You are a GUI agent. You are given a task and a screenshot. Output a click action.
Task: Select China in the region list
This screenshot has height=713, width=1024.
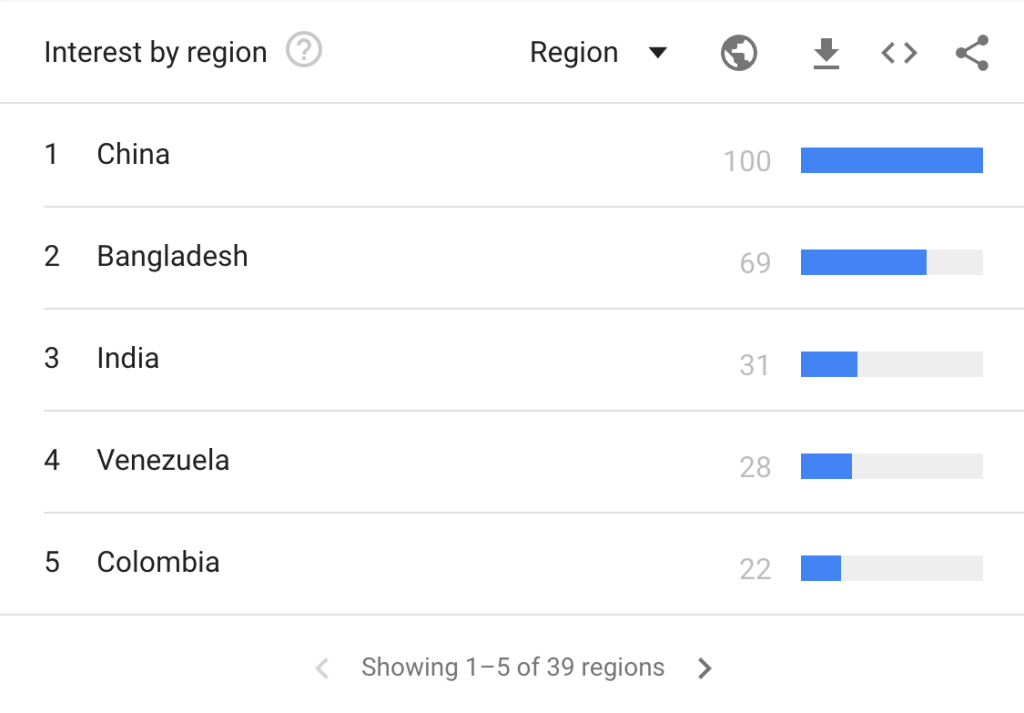tap(133, 155)
